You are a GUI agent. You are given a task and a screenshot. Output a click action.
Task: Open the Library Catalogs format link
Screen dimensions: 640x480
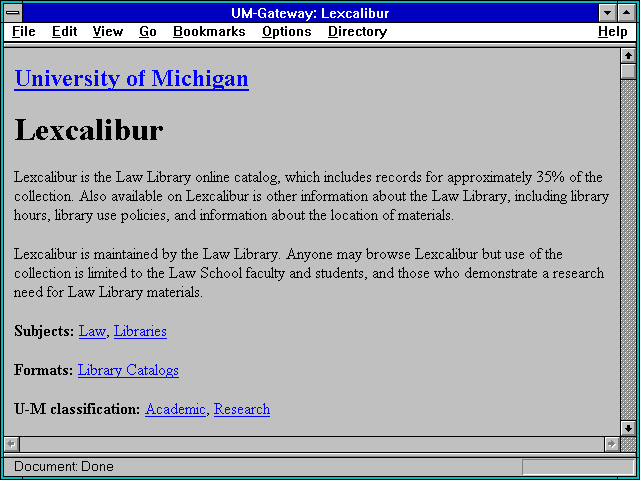[x=128, y=370]
